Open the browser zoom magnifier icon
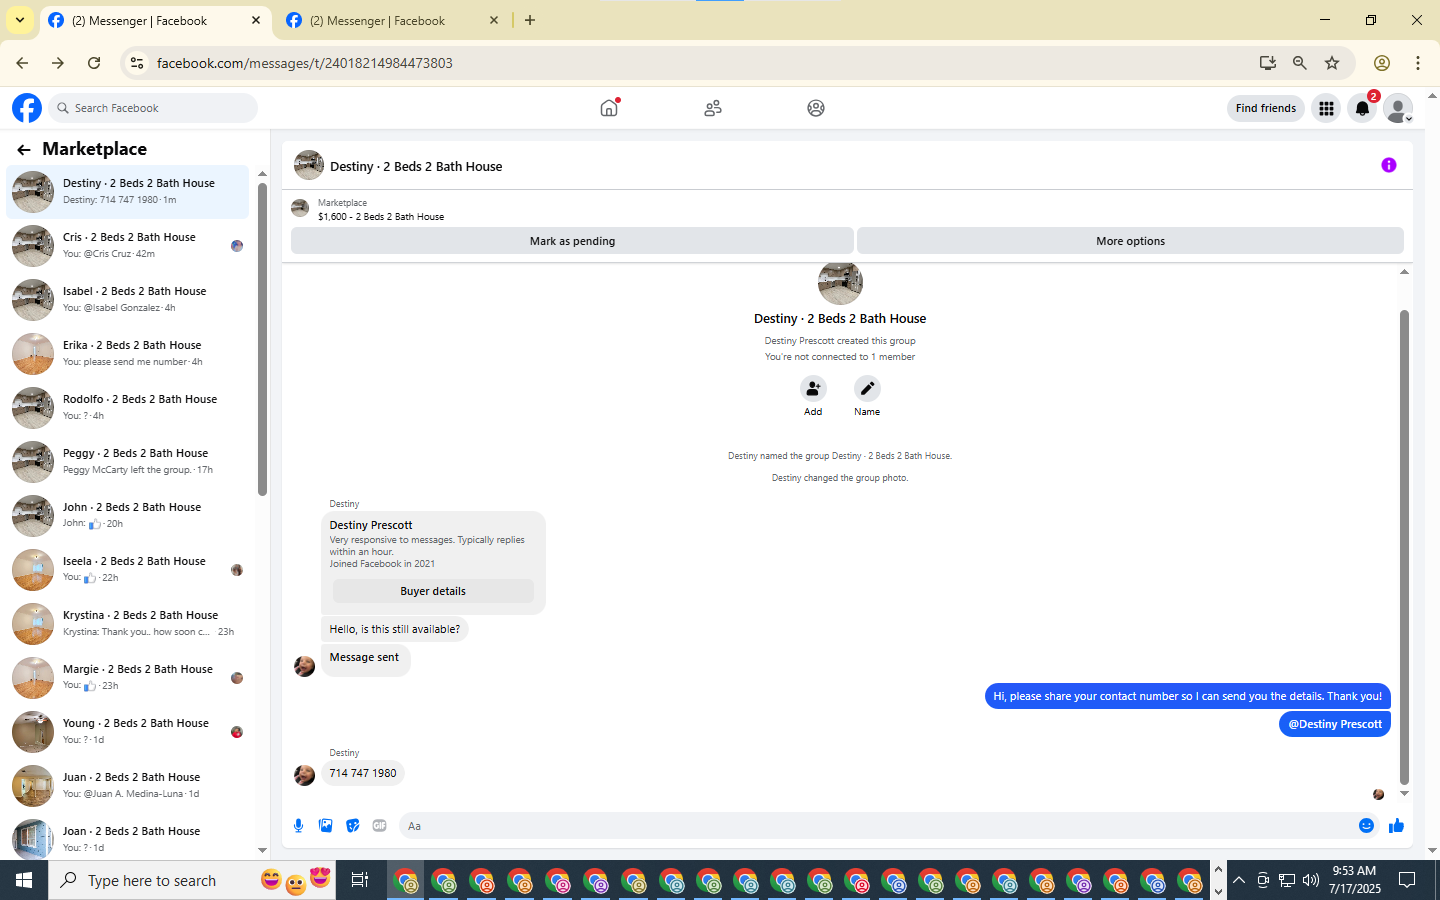Image resolution: width=1440 pixels, height=900 pixels. (1300, 63)
